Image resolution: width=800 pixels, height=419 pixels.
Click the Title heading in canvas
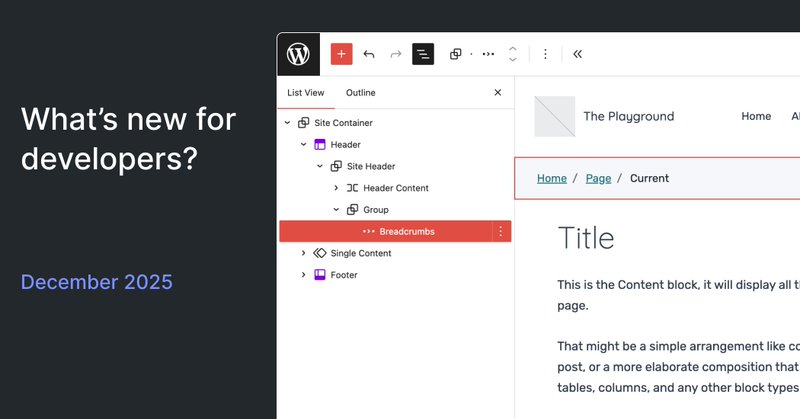click(x=586, y=238)
